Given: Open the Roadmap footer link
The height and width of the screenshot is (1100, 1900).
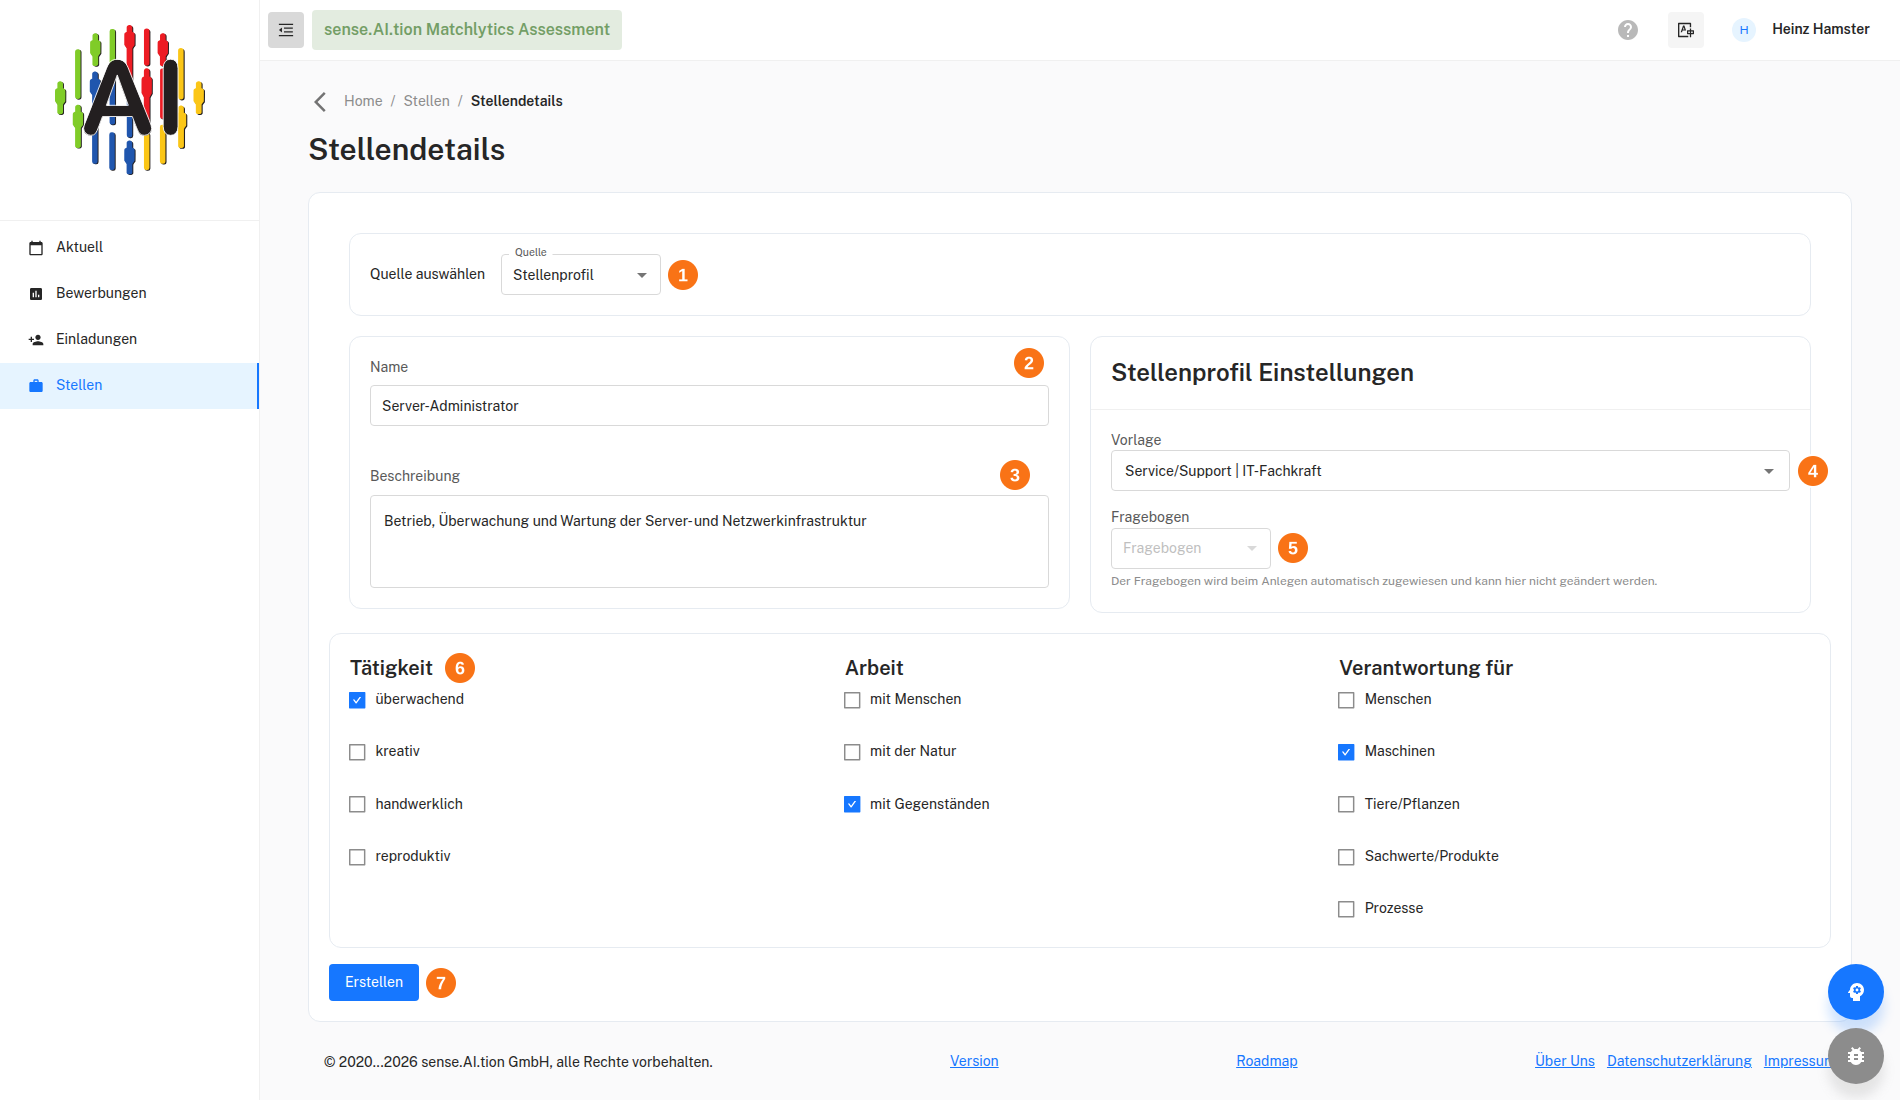Looking at the screenshot, I should coord(1267,1061).
